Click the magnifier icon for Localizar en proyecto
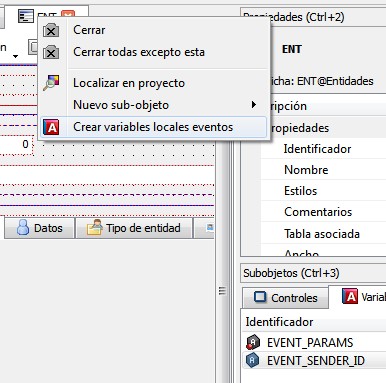This screenshot has height=383, width=386. pos(51,83)
